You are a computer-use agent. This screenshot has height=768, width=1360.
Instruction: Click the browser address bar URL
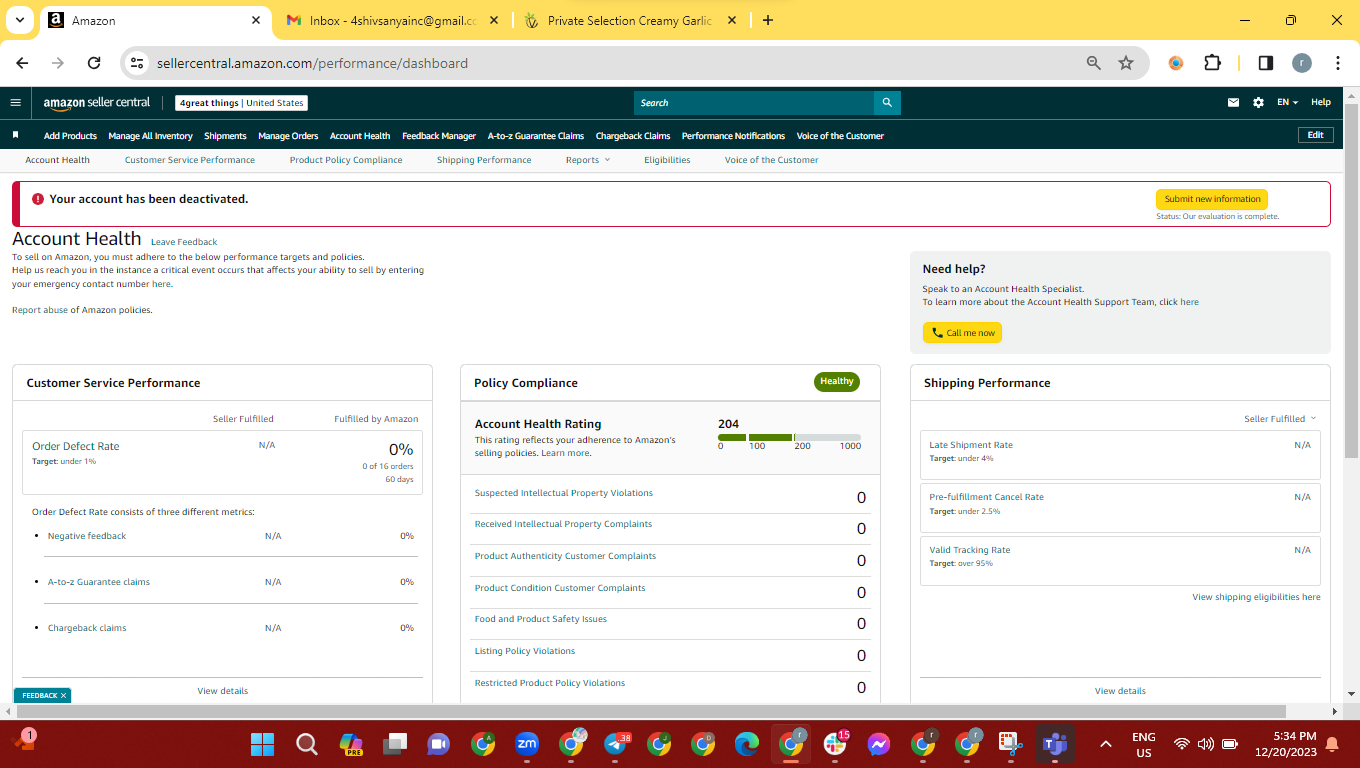pos(312,63)
